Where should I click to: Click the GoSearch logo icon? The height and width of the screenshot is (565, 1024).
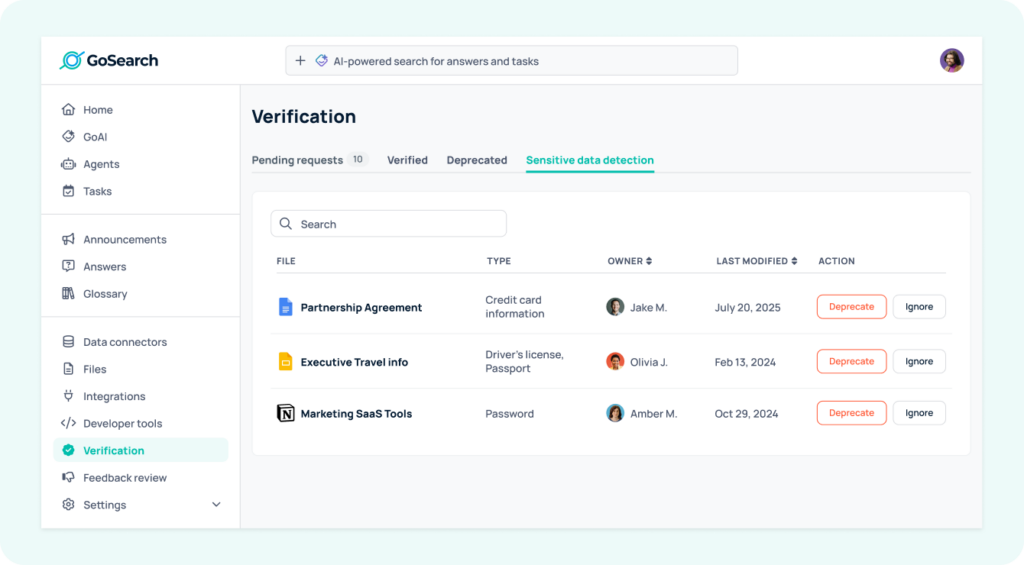click(71, 61)
